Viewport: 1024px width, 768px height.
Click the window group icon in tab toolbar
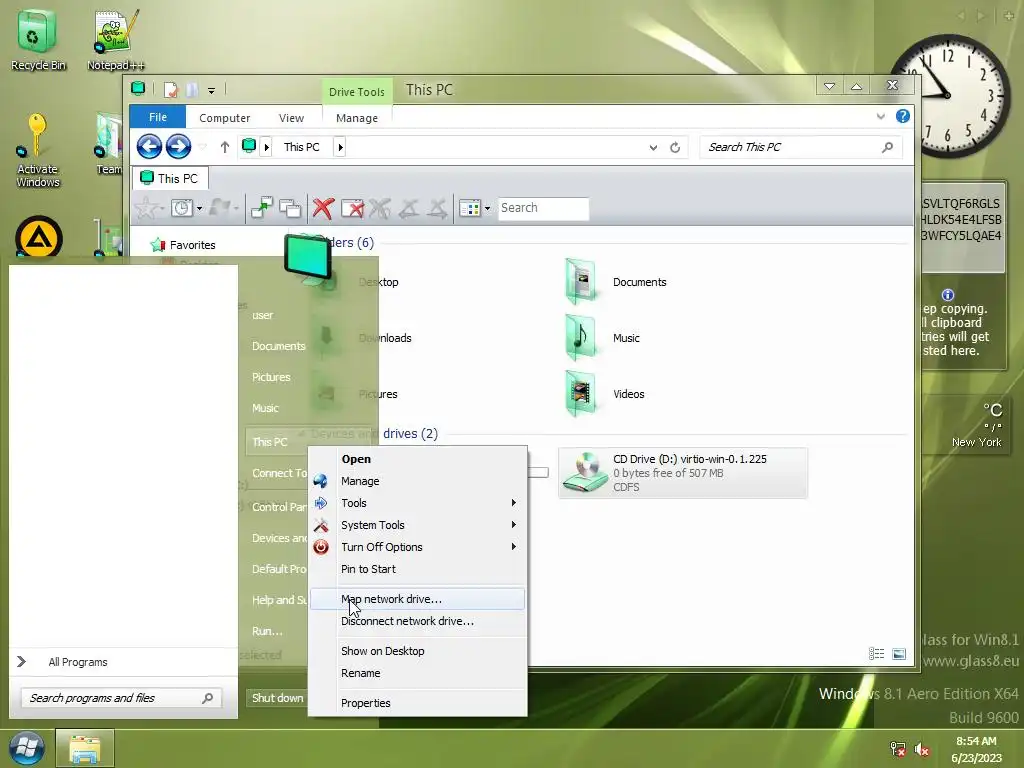pos(290,208)
